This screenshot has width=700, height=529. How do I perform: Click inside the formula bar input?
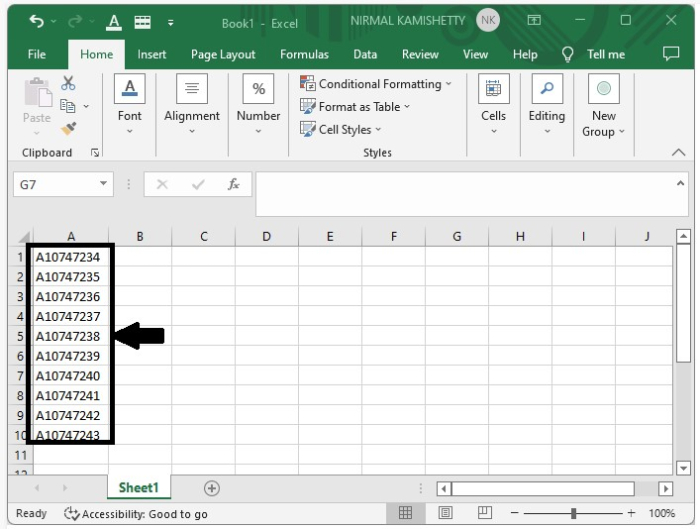click(x=464, y=194)
